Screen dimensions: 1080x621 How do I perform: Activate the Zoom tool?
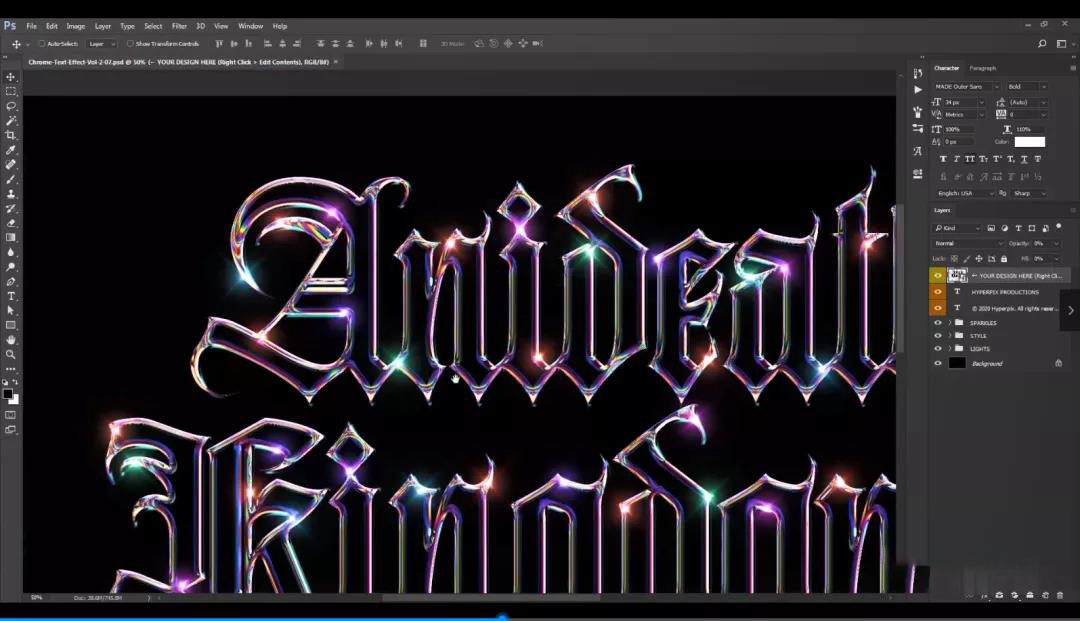[x=11, y=354]
